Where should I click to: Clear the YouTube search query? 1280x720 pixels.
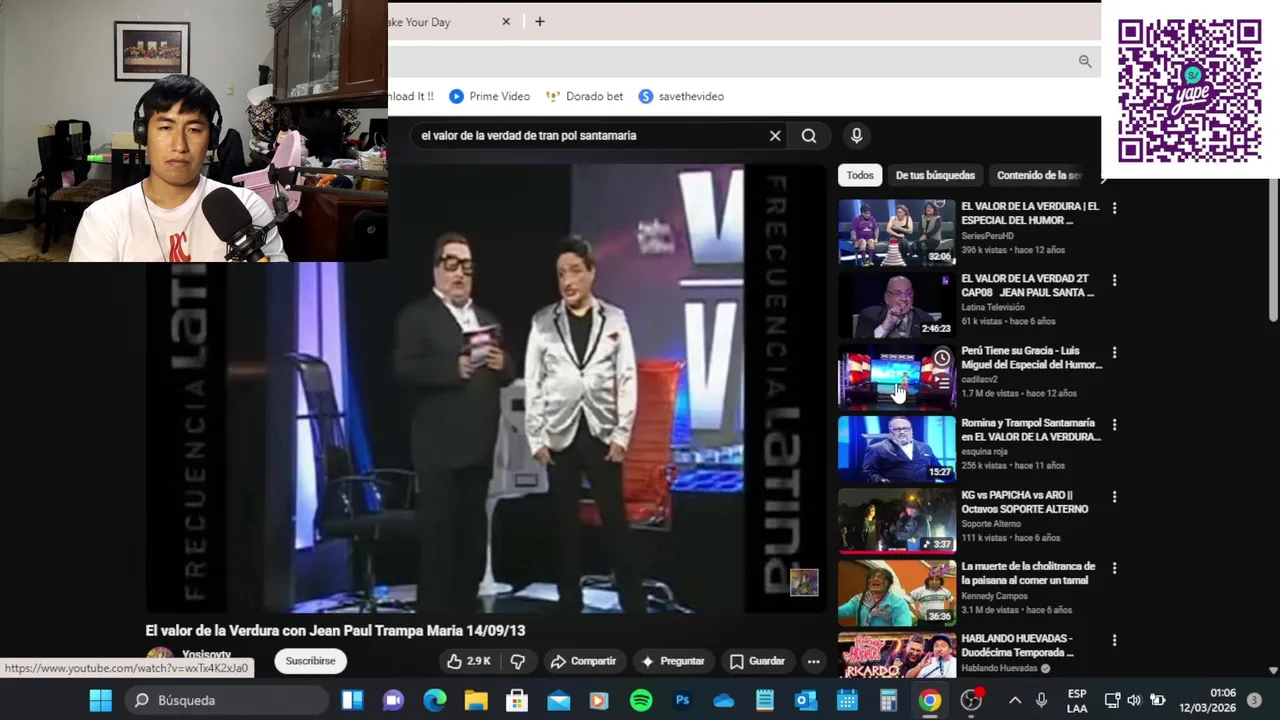click(775, 136)
